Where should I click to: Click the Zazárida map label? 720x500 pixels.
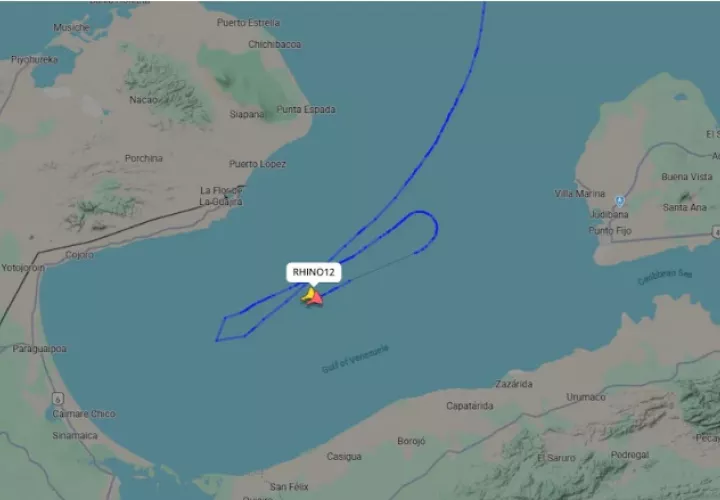[x=514, y=384]
